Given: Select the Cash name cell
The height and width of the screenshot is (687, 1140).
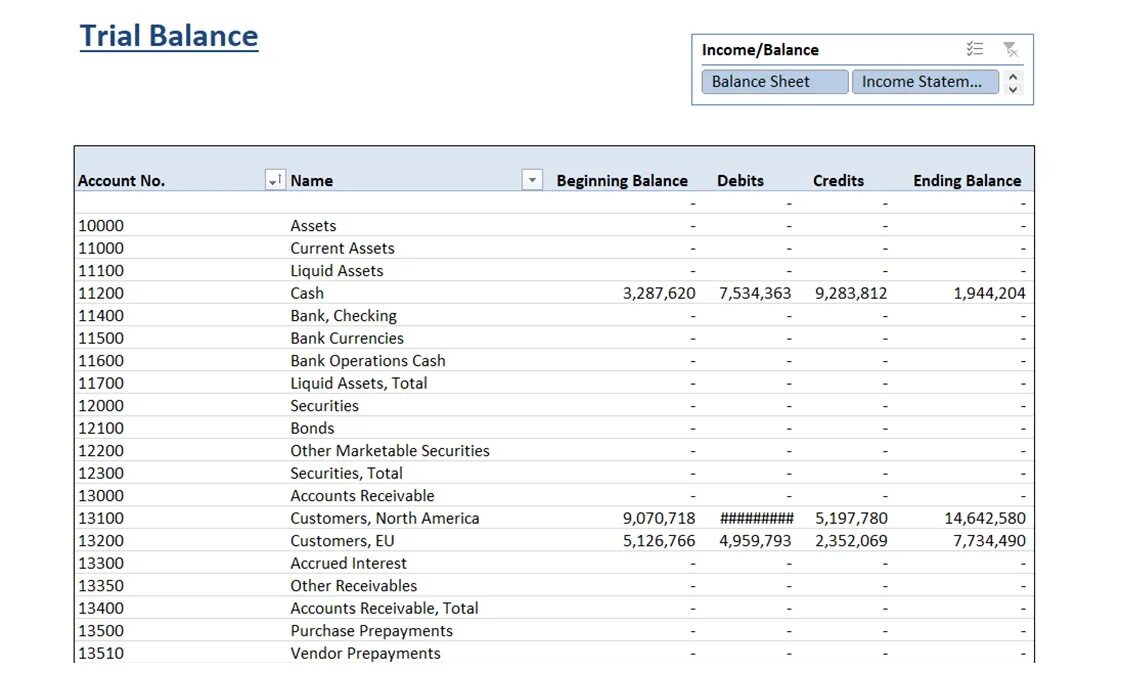Looking at the screenshot, I should pos(307,293).
